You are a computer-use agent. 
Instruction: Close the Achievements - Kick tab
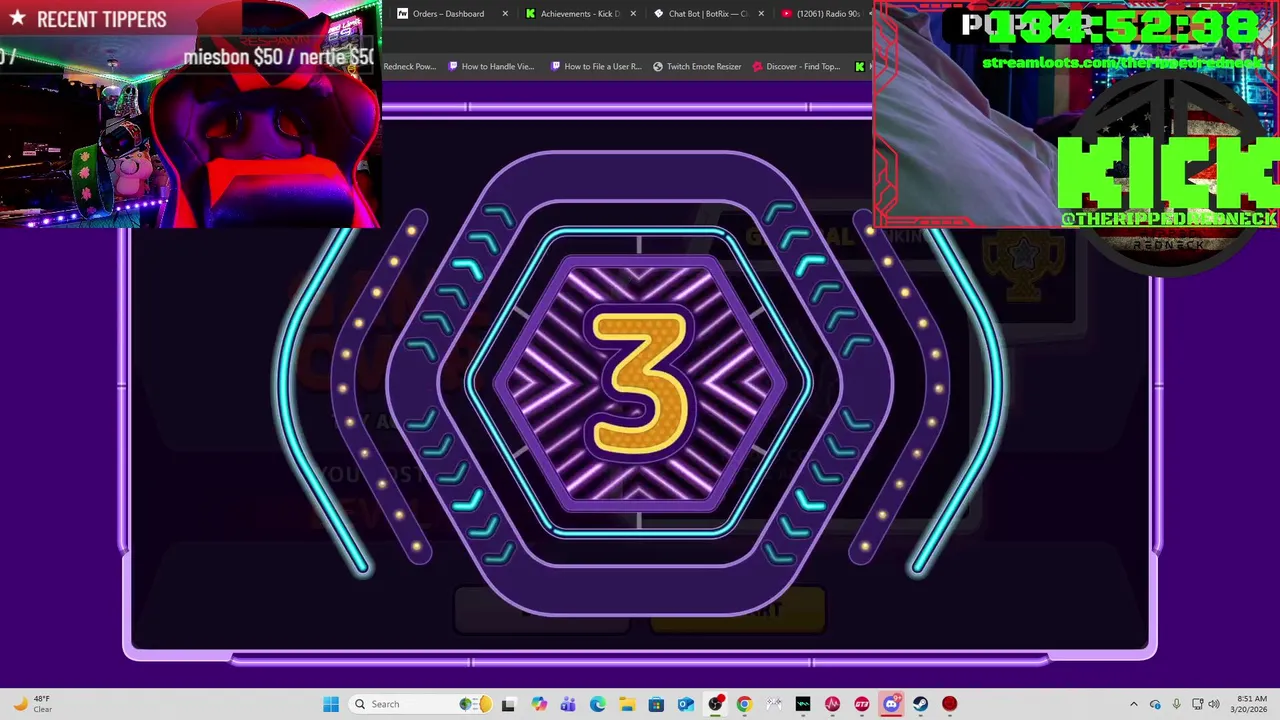(633, 14)
